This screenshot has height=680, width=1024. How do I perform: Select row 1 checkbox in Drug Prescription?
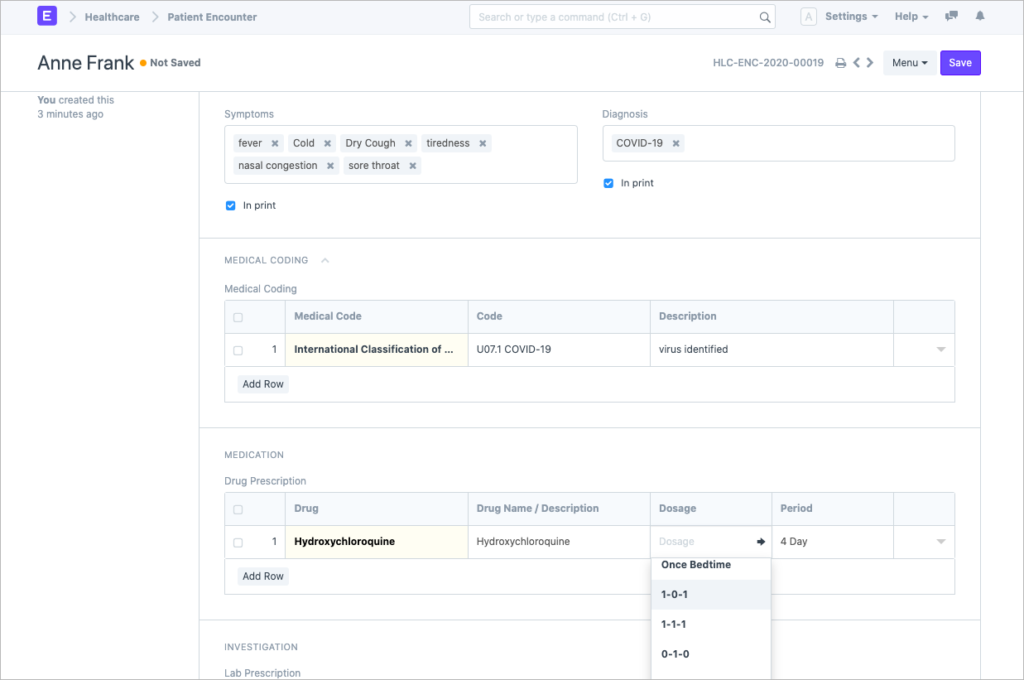click(238, 543)
